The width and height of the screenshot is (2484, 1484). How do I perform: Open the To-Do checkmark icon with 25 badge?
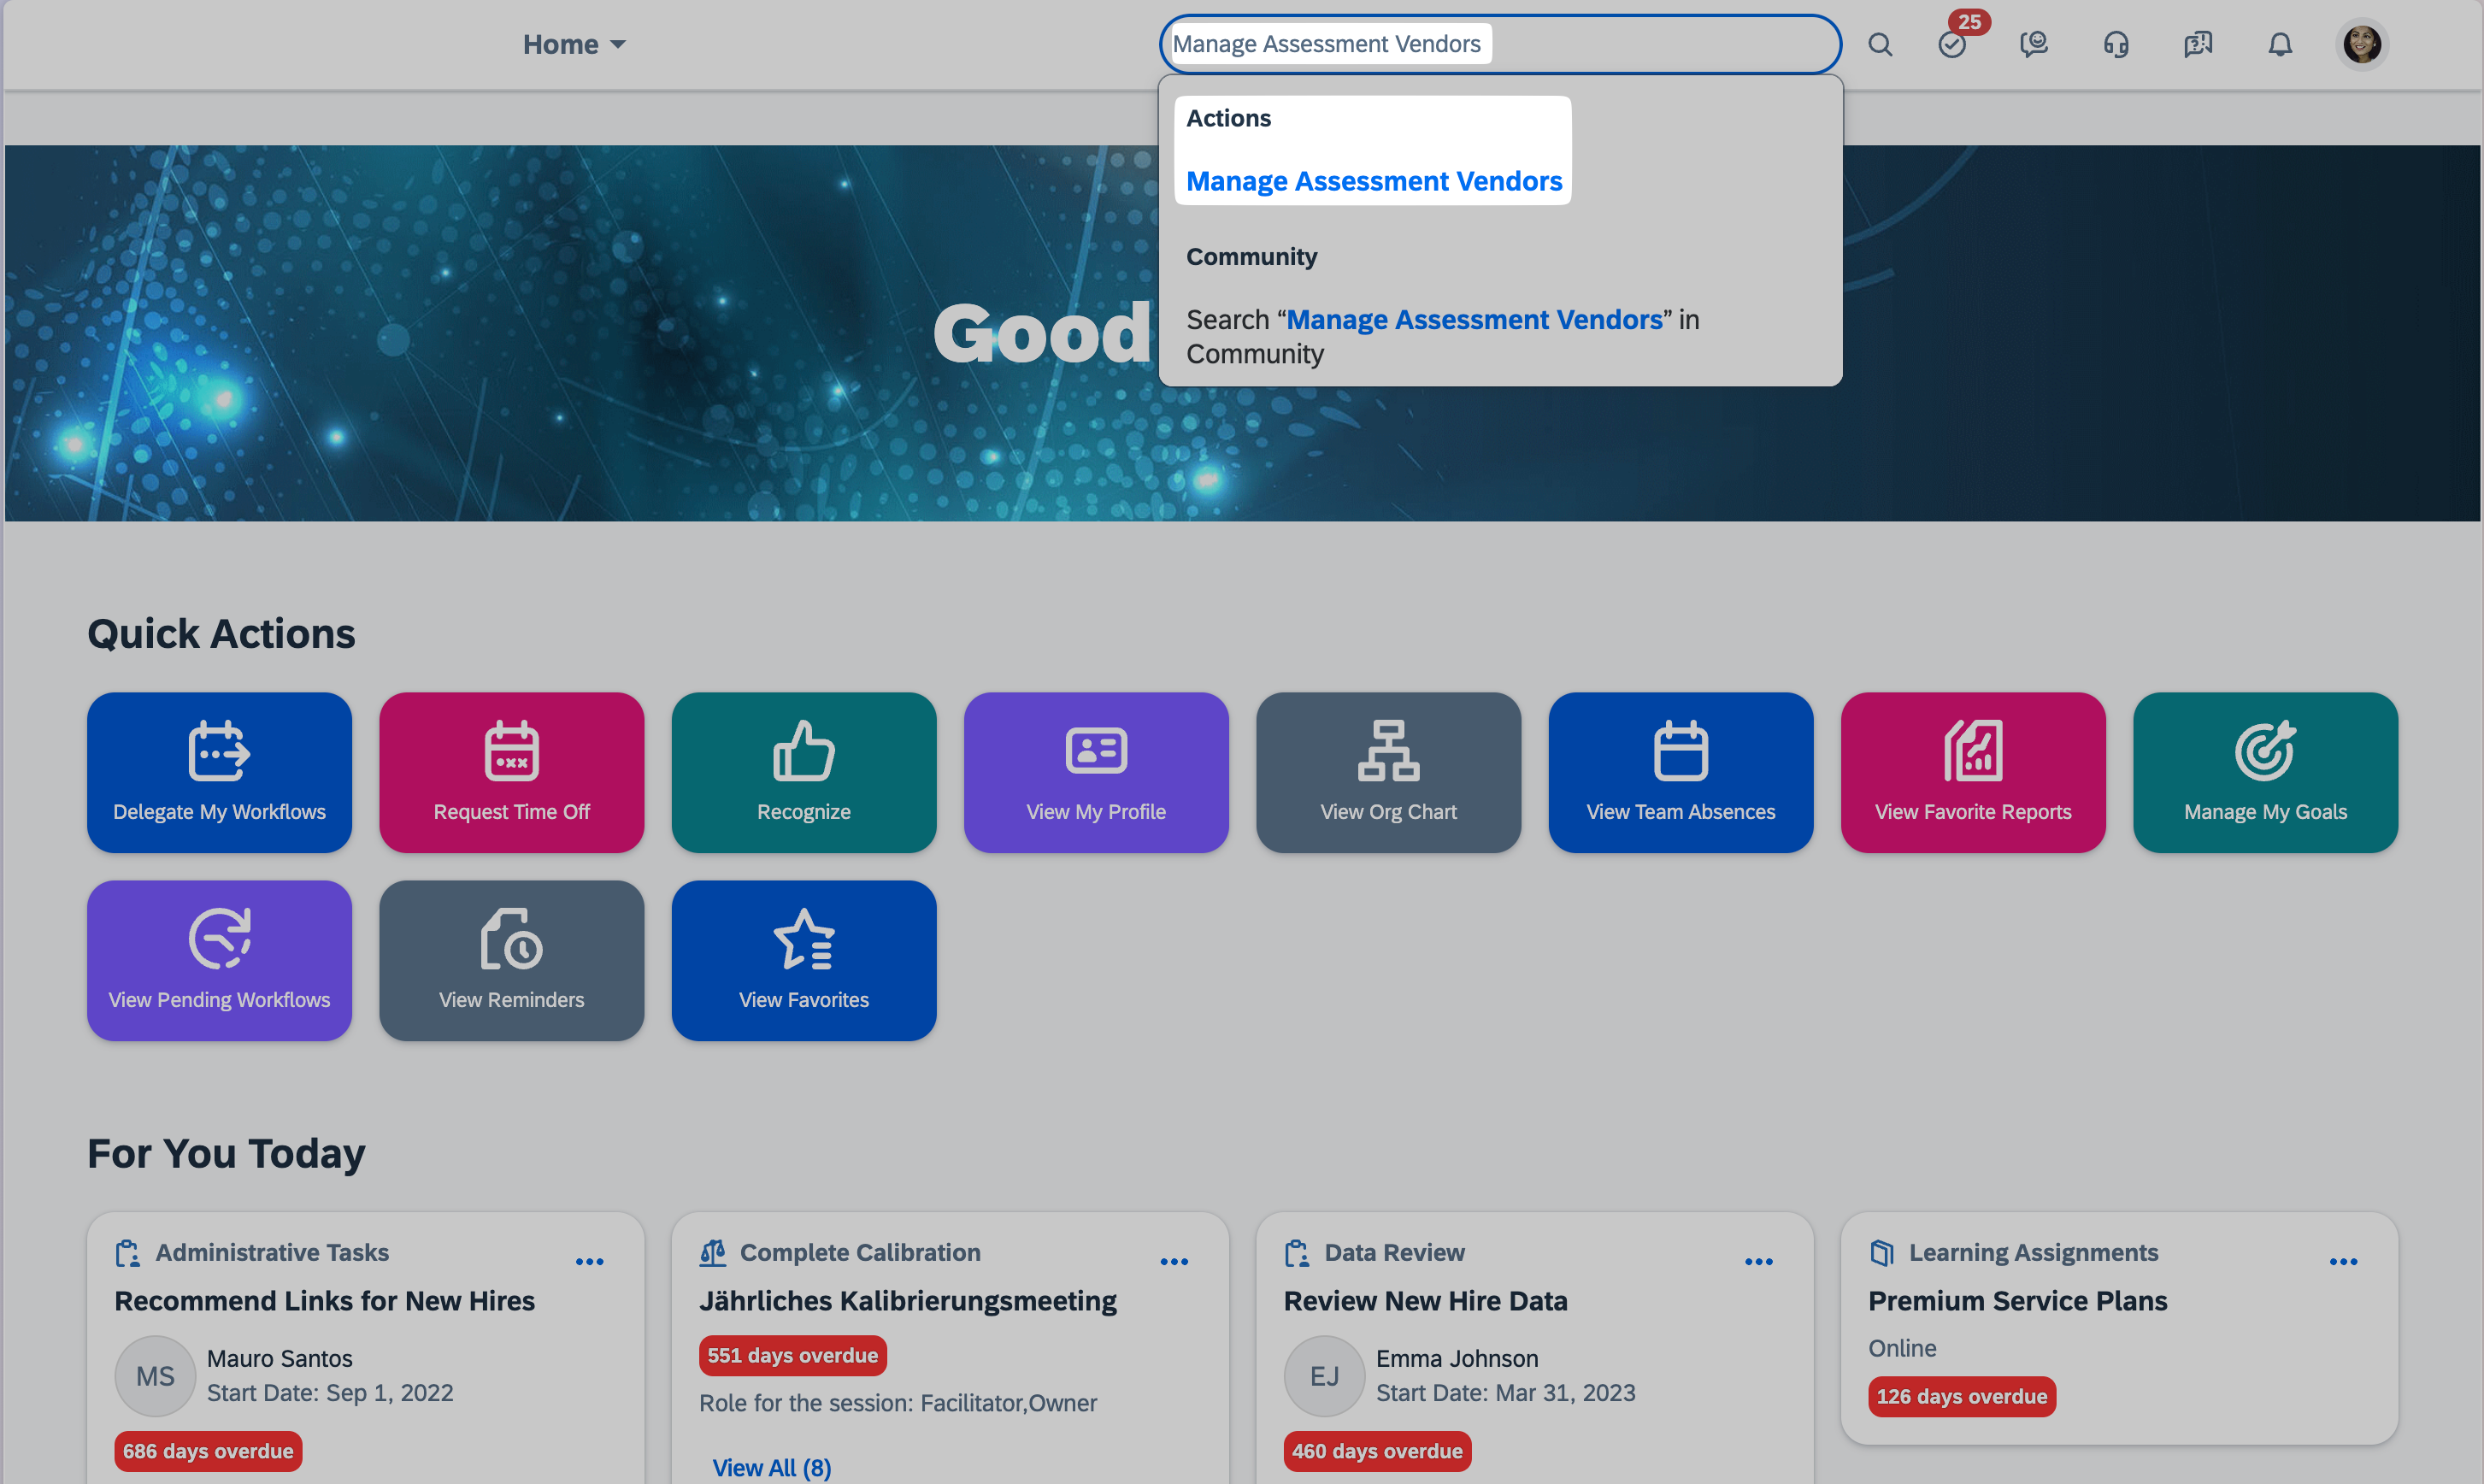pyautogui.click(x=1953, y=44)
